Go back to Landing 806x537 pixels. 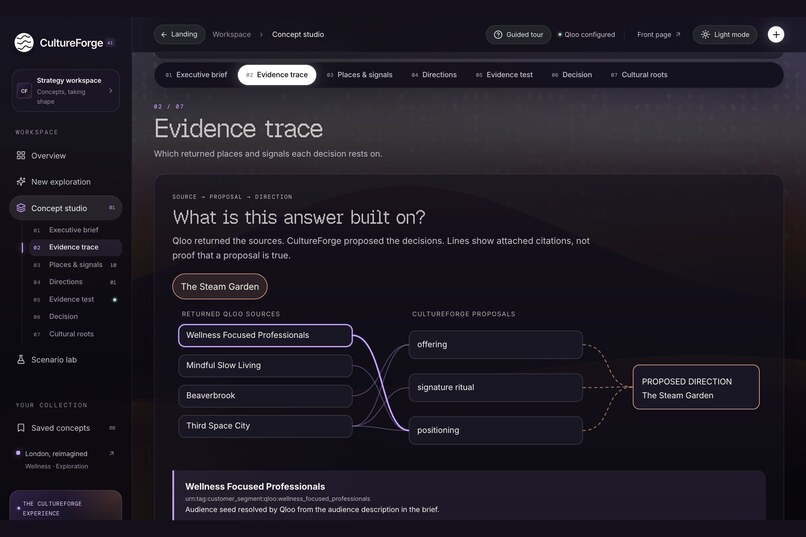[x=179, y=34]
